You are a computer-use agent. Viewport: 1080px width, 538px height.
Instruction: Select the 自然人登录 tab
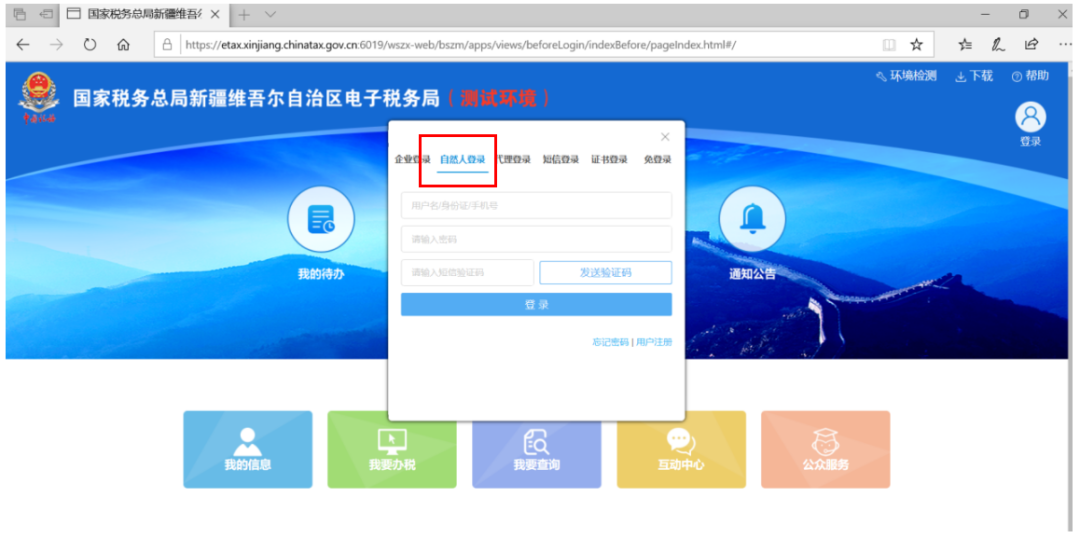click(462, 160)
